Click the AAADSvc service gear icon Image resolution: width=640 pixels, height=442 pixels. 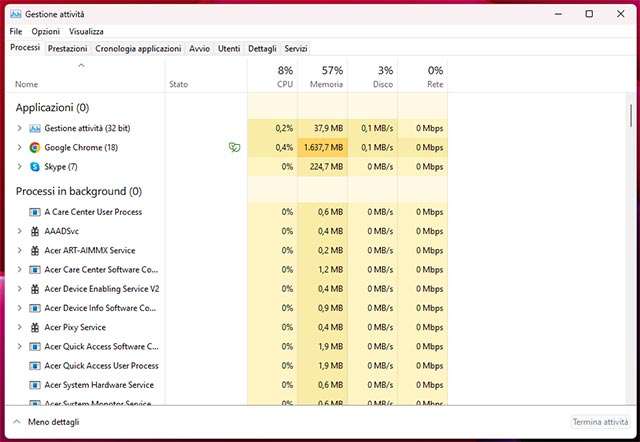tap(35, 231)
